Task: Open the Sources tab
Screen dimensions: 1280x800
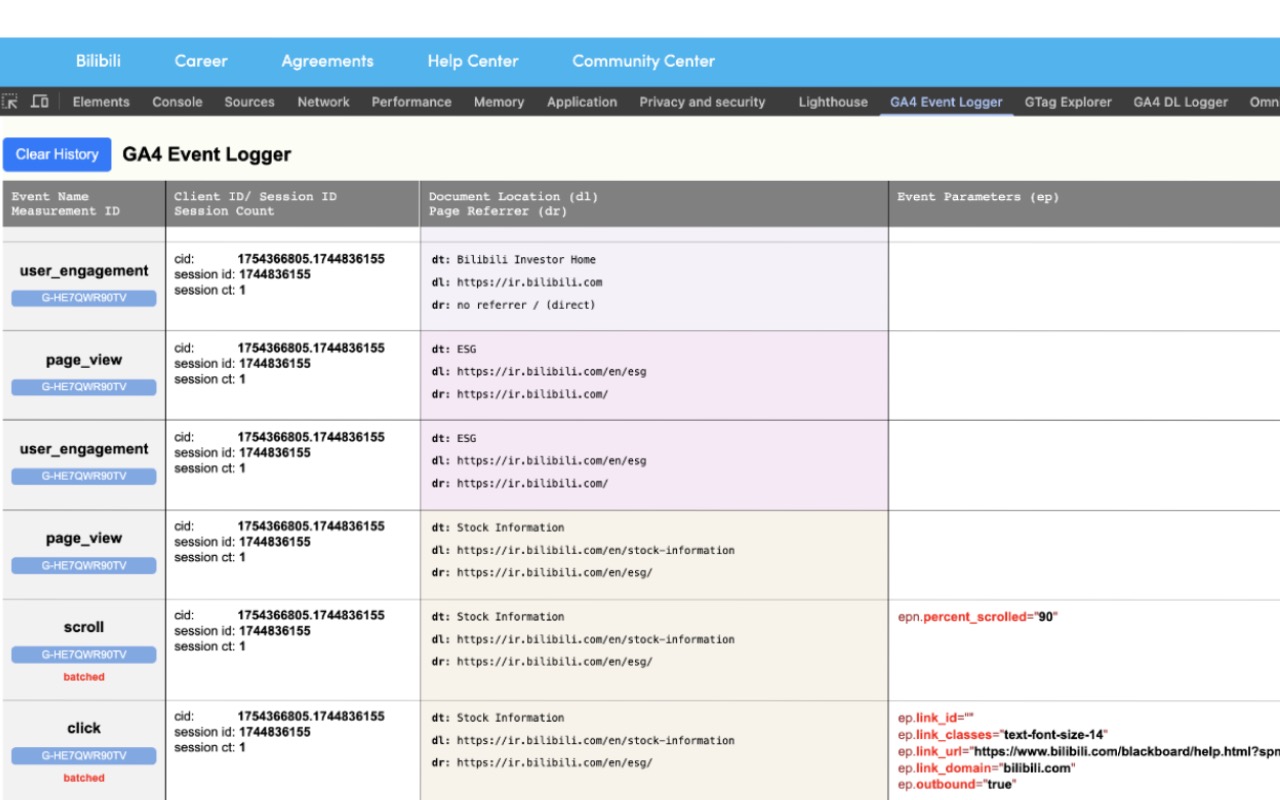Action: point(250,102)
